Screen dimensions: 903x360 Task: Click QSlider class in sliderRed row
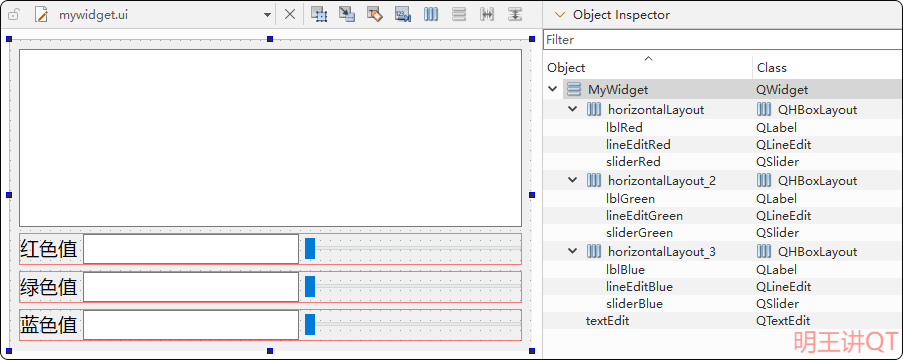click(x=777, y=162)
